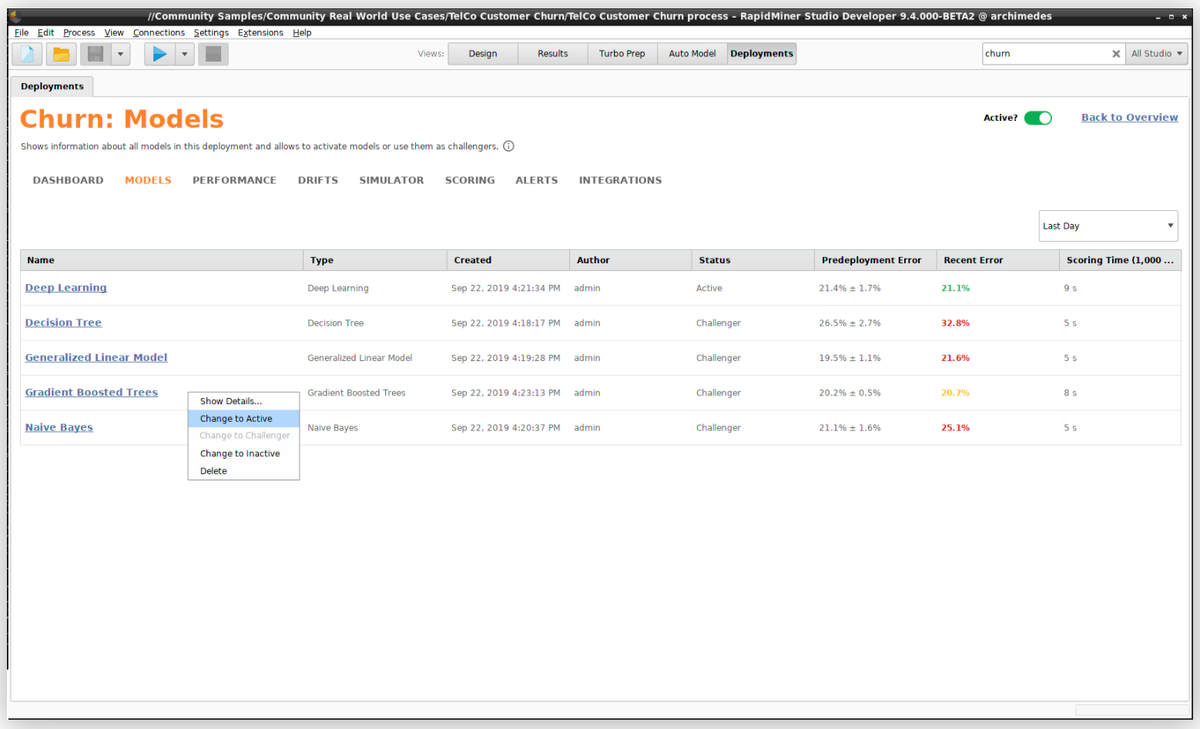Create a new process with toolbar icon
Screen dimensions: 1200x729
(27, 54)
